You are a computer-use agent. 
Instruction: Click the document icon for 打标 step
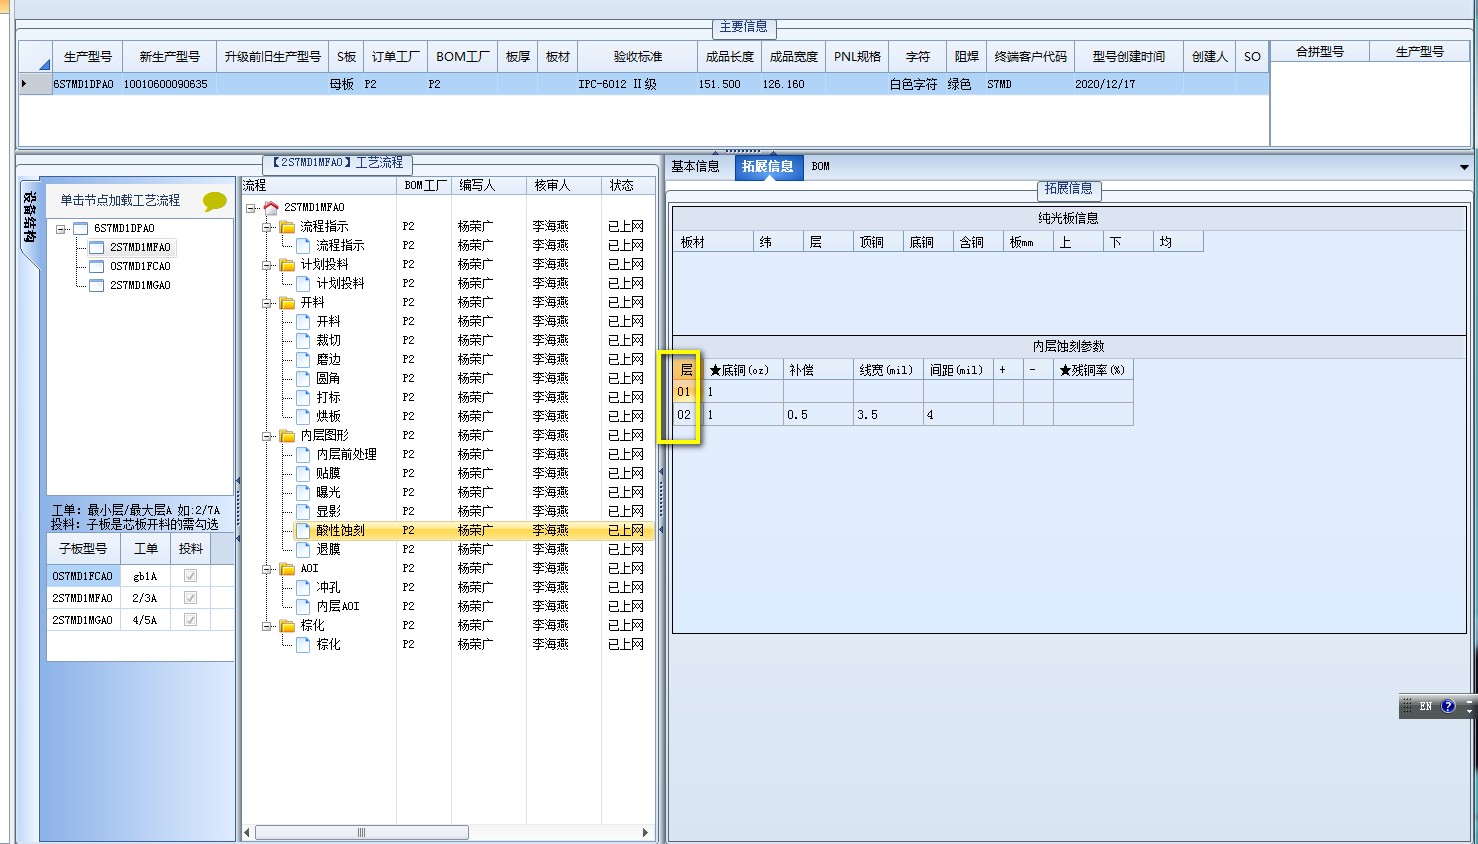click(x=303, y=397)
